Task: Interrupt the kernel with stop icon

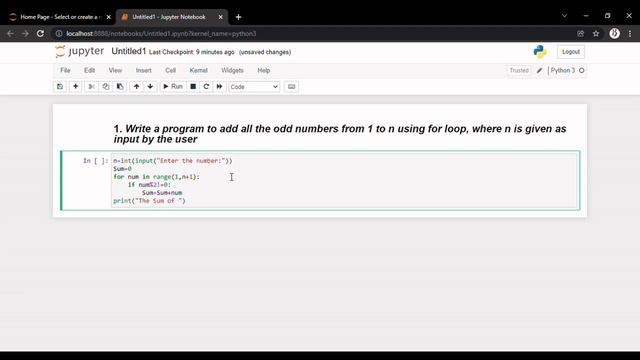Action: pyautogui.click(x=193, y=87)
